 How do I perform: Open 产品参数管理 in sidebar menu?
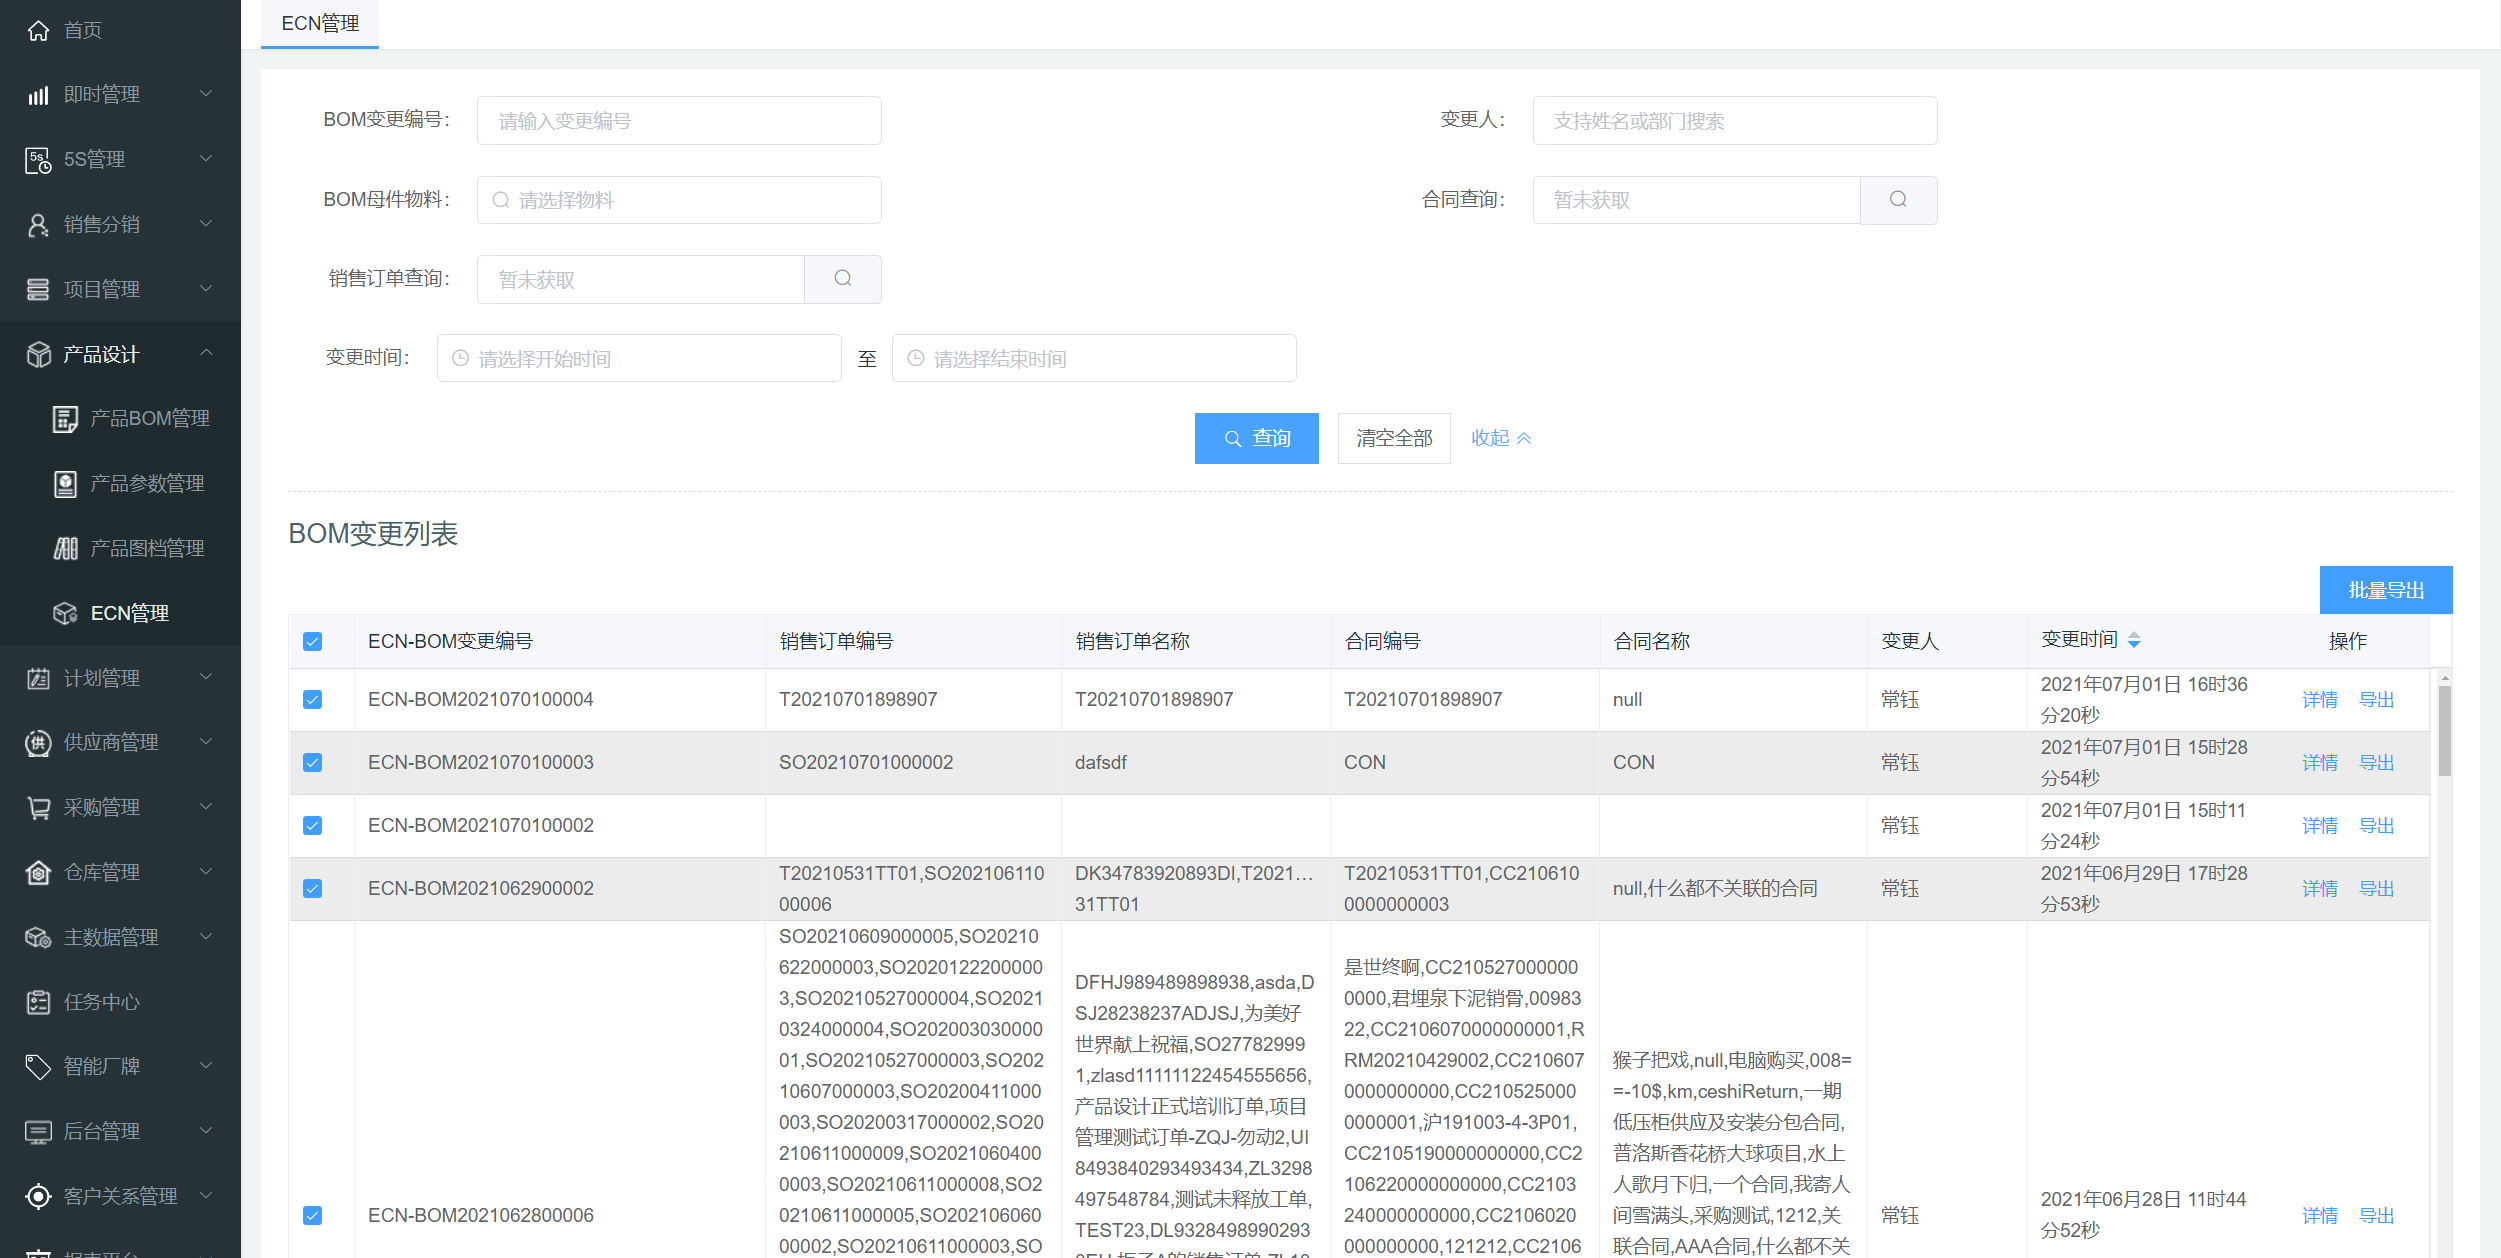(147, 484)
